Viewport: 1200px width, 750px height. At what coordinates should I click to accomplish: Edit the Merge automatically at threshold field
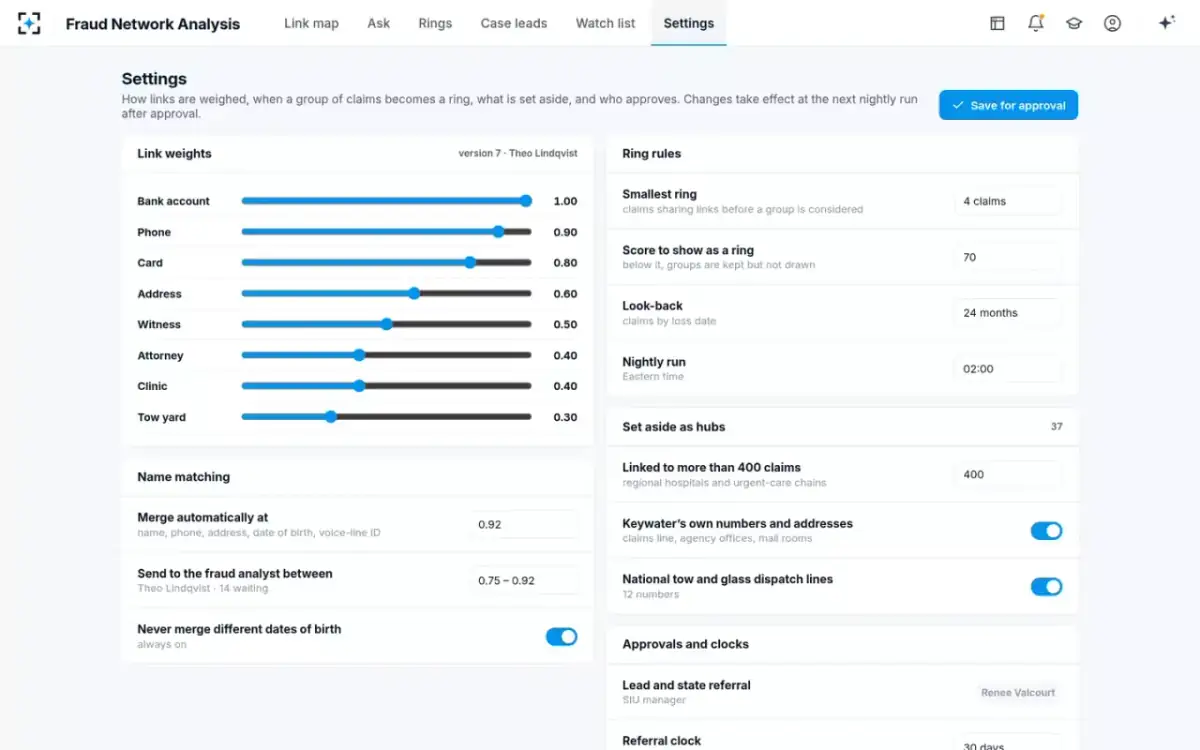point(524,524)
